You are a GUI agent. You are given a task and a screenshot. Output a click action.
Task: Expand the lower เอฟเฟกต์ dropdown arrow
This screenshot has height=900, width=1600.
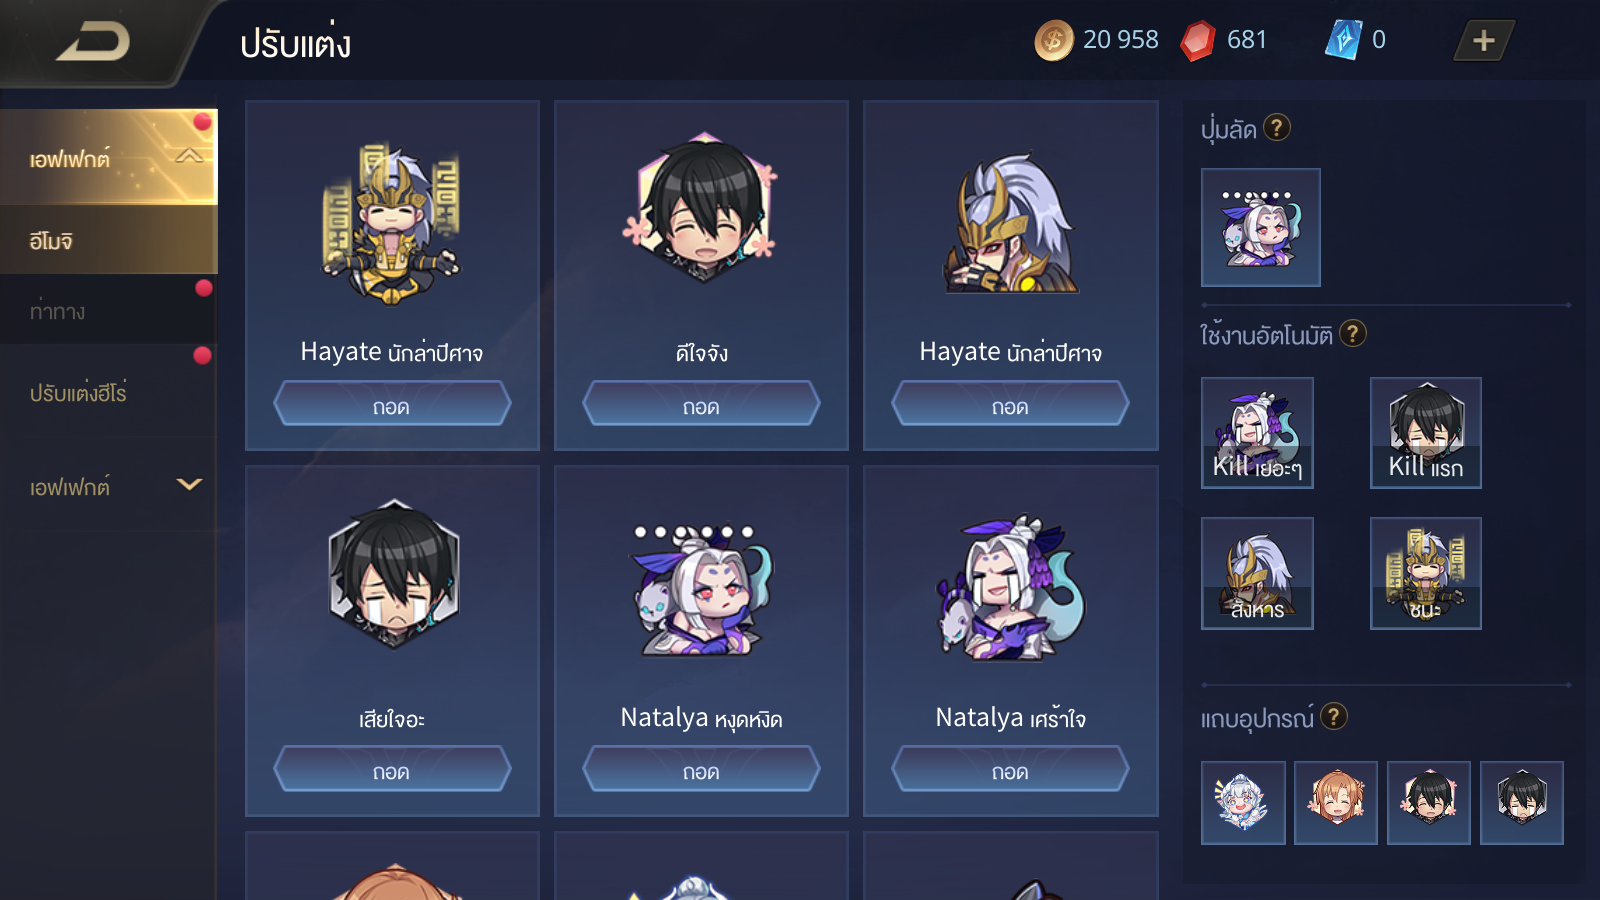point(189,485)
